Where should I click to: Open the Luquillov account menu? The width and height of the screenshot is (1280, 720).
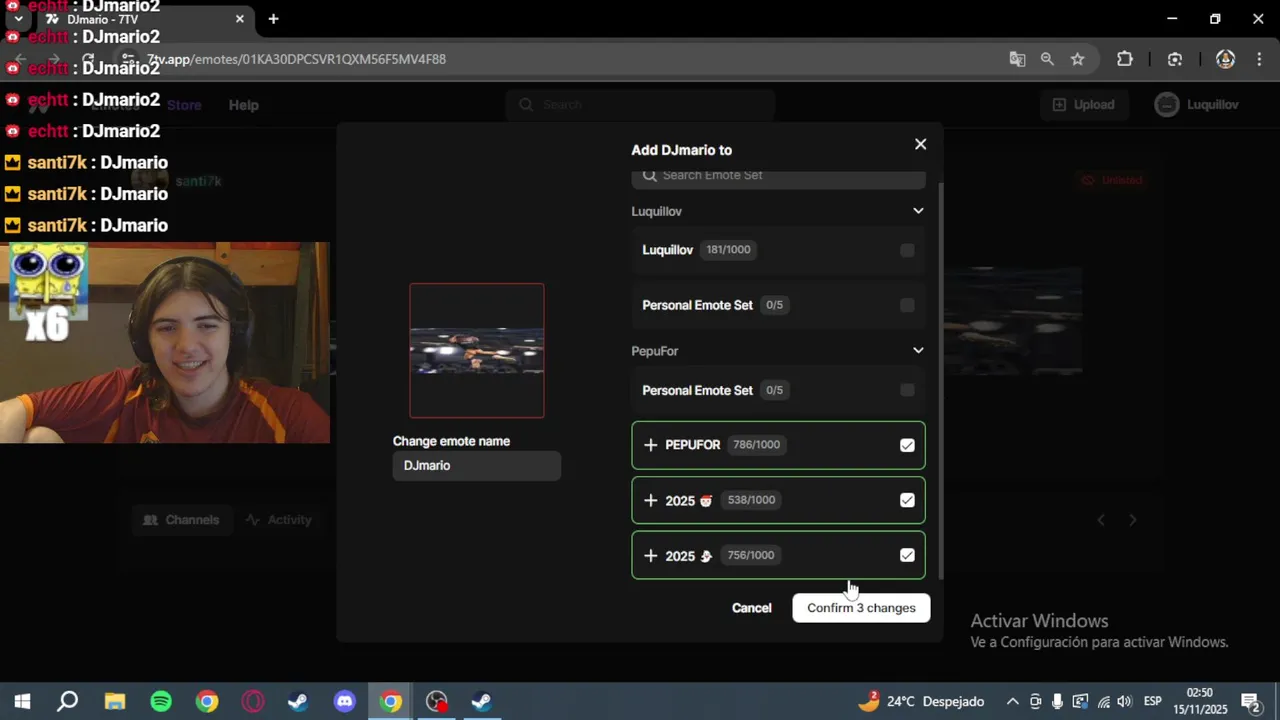point(1198,104)
